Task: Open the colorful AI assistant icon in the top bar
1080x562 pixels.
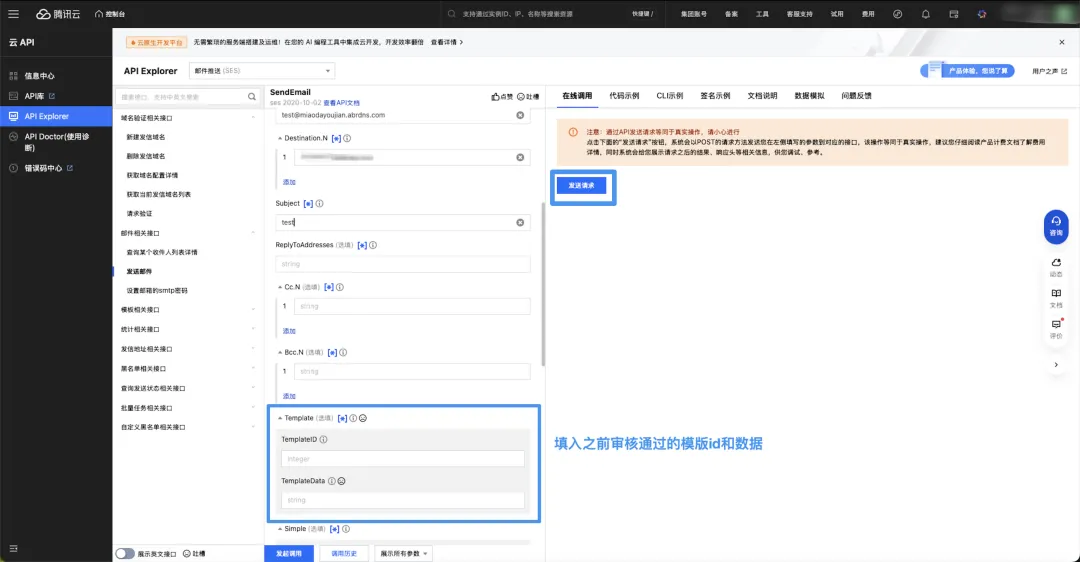Action: [982, 14]
